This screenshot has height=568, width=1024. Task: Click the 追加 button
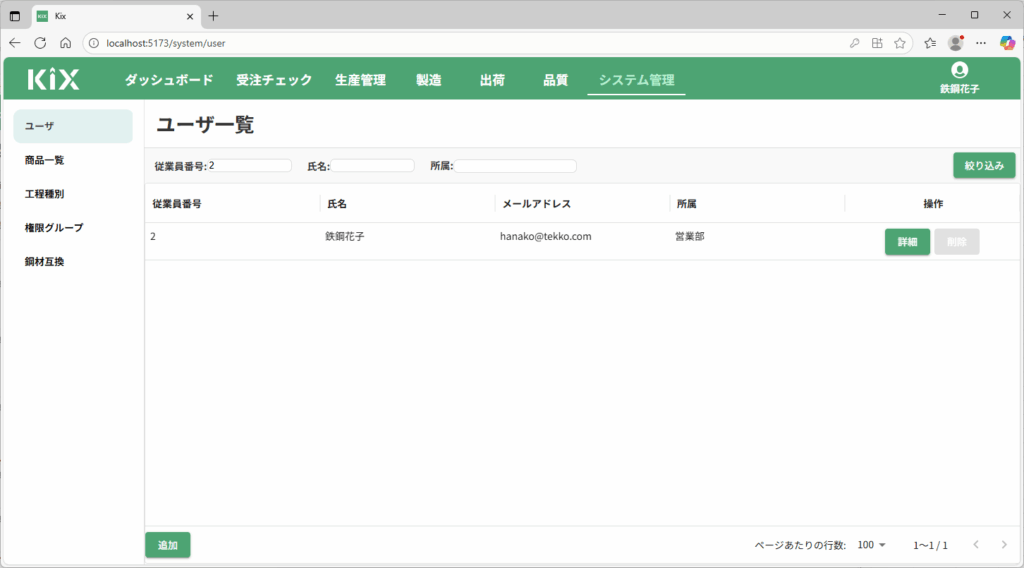pos(167,545)
